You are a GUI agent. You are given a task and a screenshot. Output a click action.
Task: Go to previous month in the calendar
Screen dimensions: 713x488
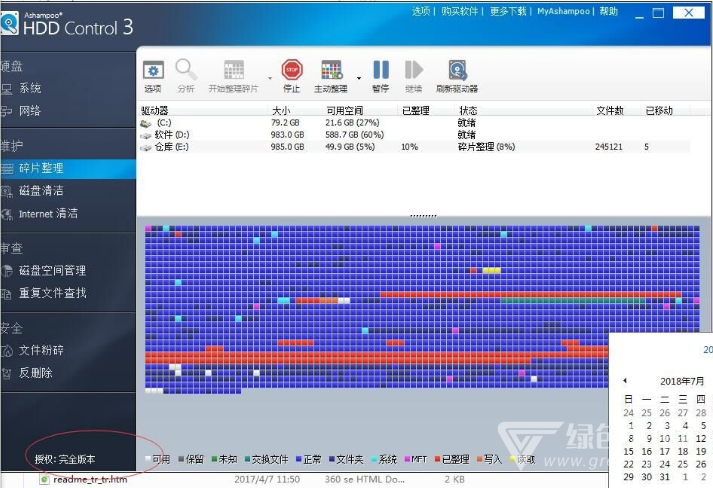[625, 381]
